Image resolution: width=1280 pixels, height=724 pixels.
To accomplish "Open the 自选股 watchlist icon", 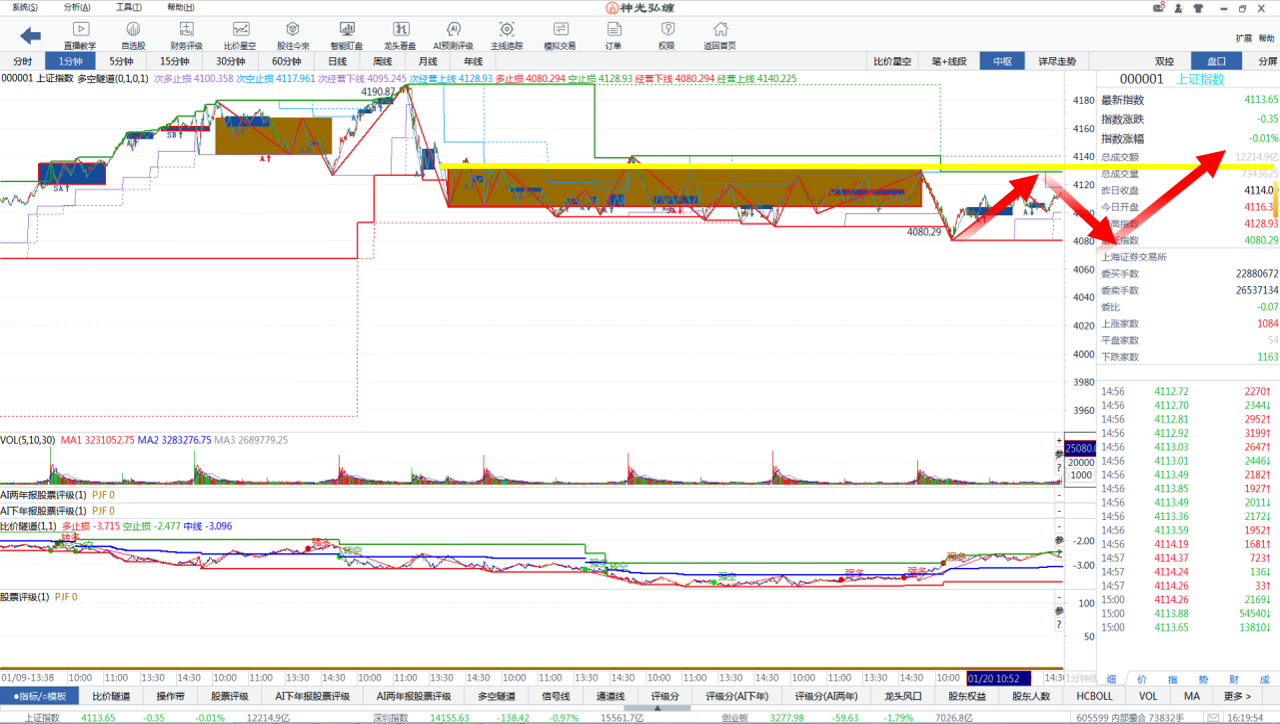I will 133,35.
